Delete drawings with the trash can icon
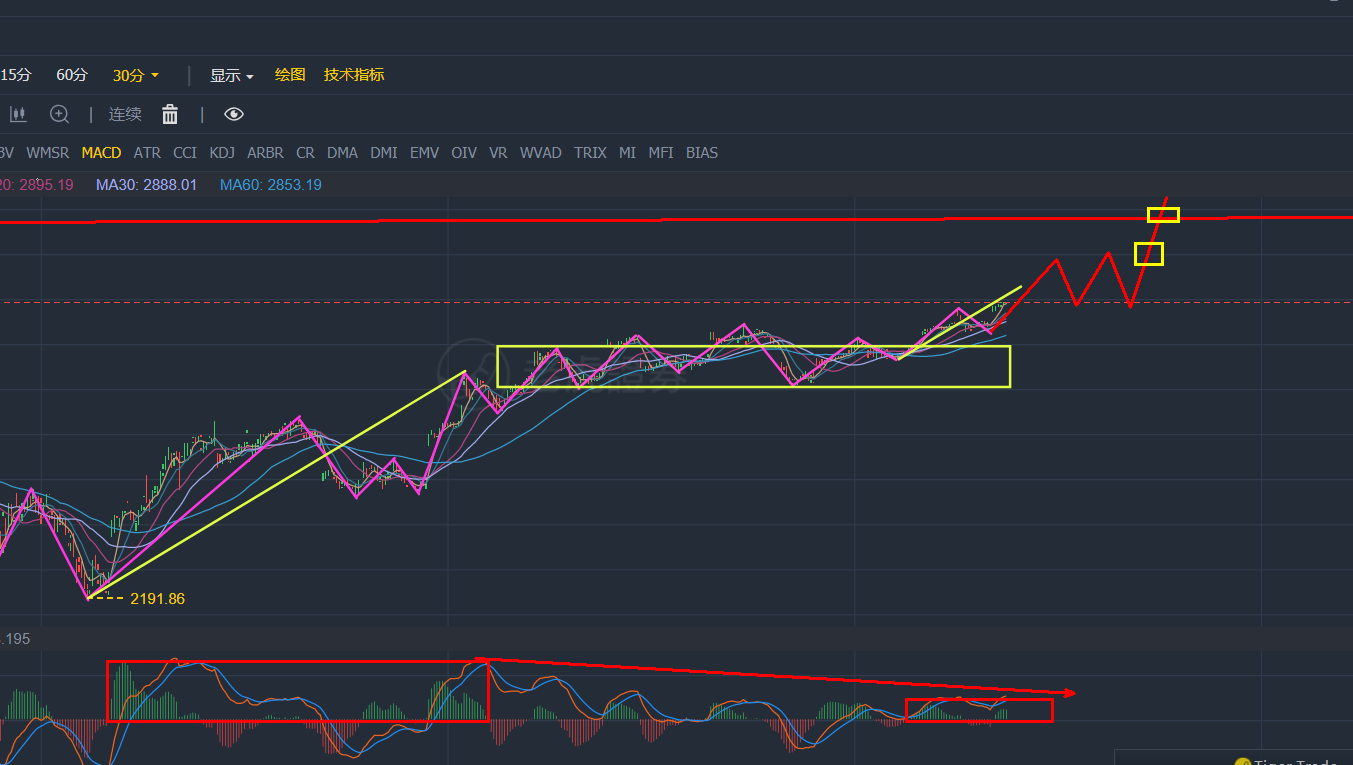The image size is (1353, 765). (170, 114)
